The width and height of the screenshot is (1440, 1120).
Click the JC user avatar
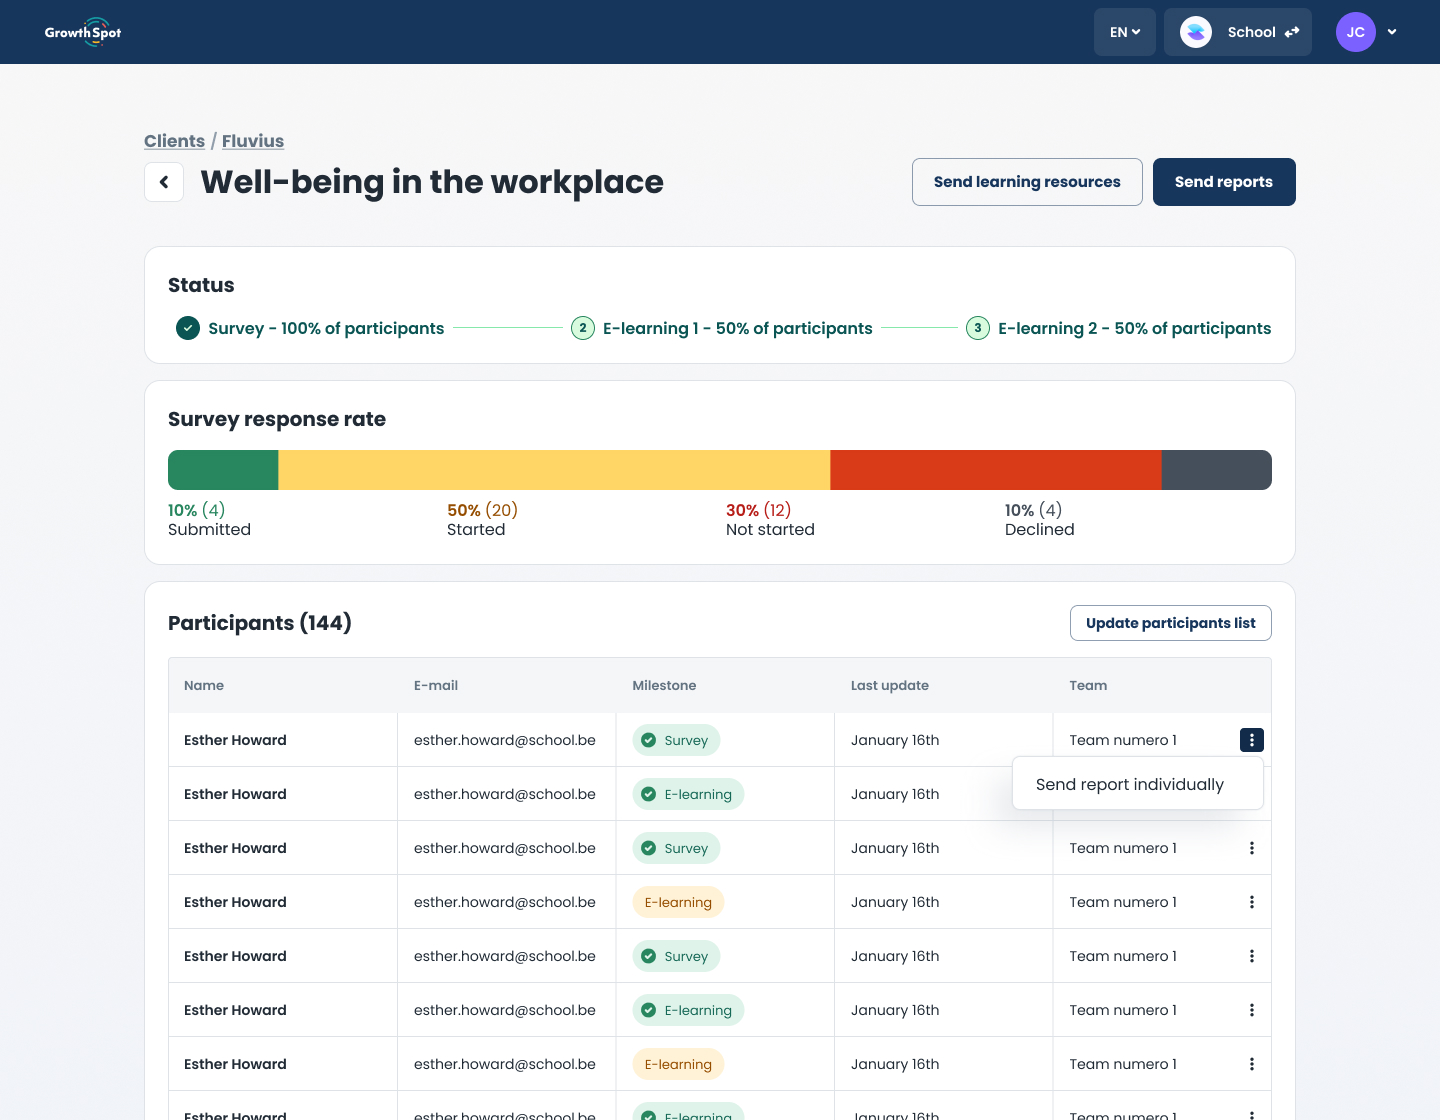click(1355, 32)
